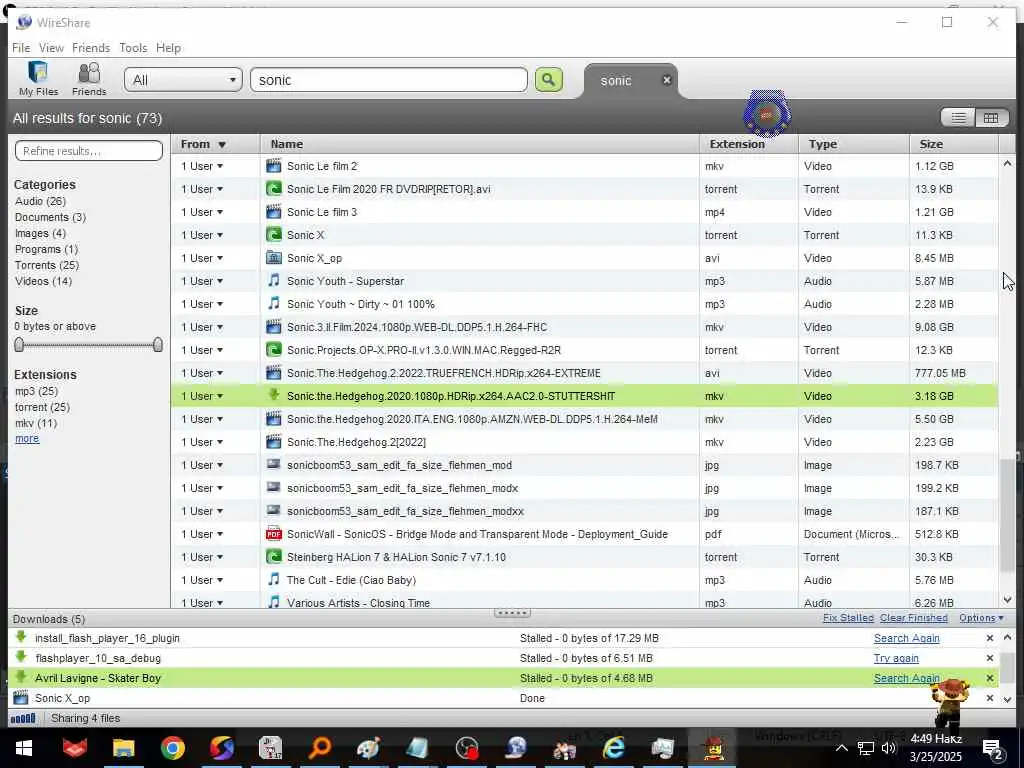Click the downloads panel resize grip
The image size is (1024, 768).
pyautogui.click(x=512, y=613)
